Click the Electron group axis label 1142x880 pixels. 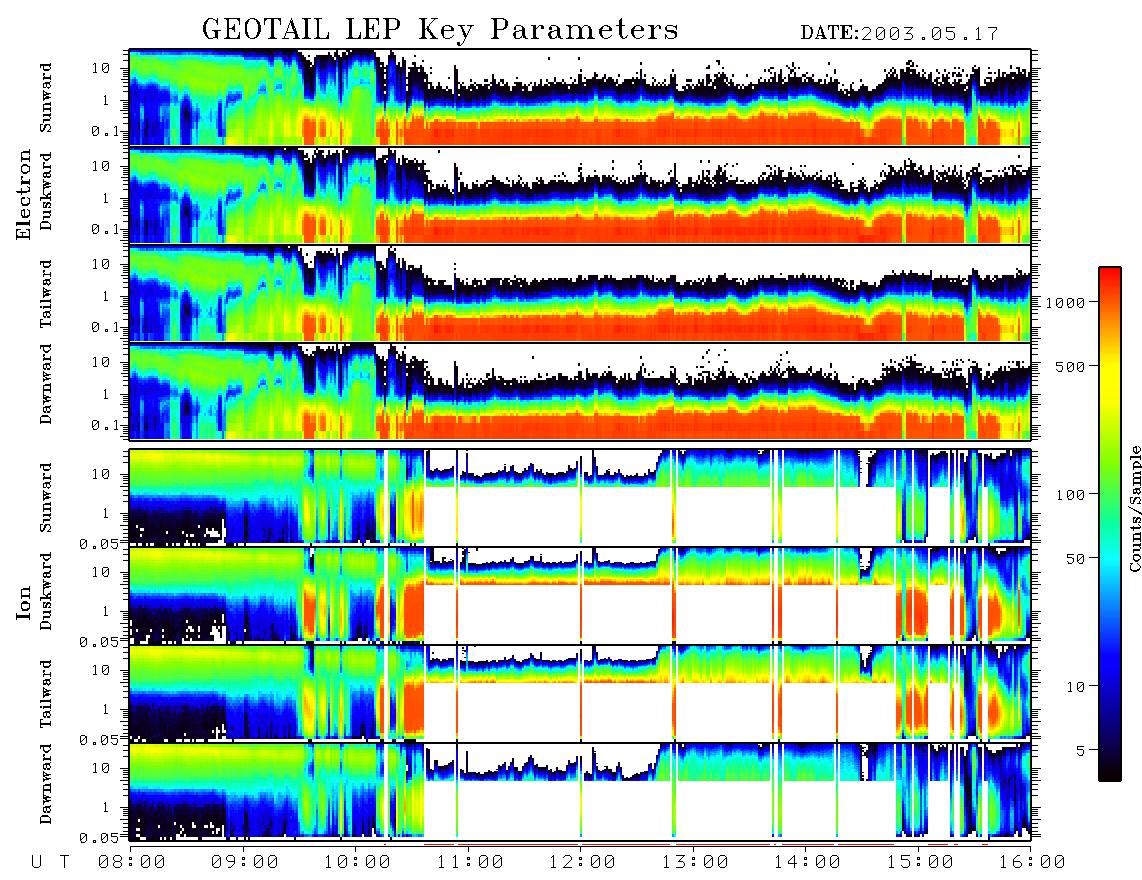tap(24, 195)
